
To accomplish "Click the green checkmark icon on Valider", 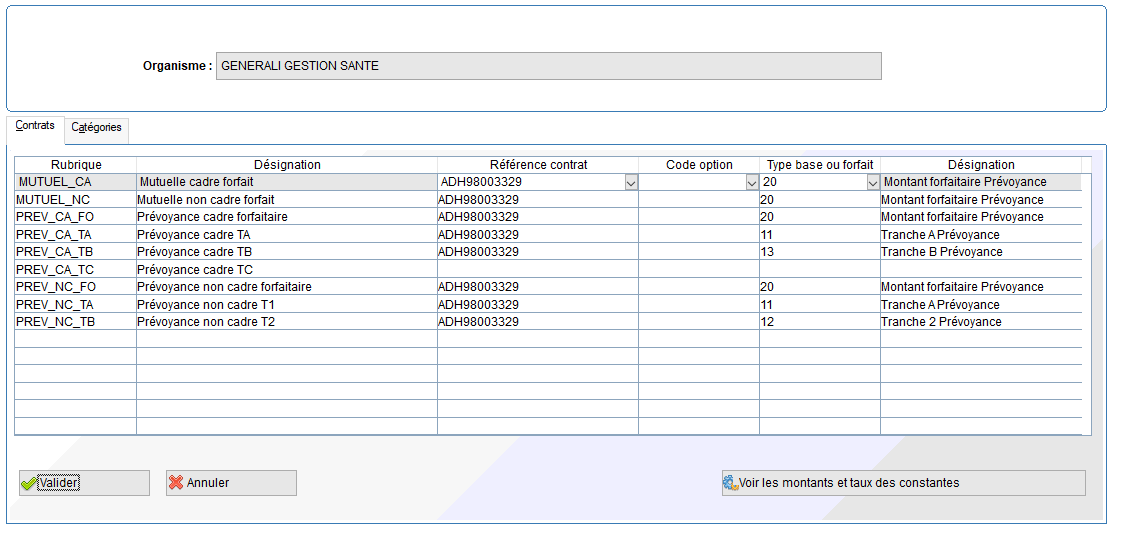I will [28, 483].
